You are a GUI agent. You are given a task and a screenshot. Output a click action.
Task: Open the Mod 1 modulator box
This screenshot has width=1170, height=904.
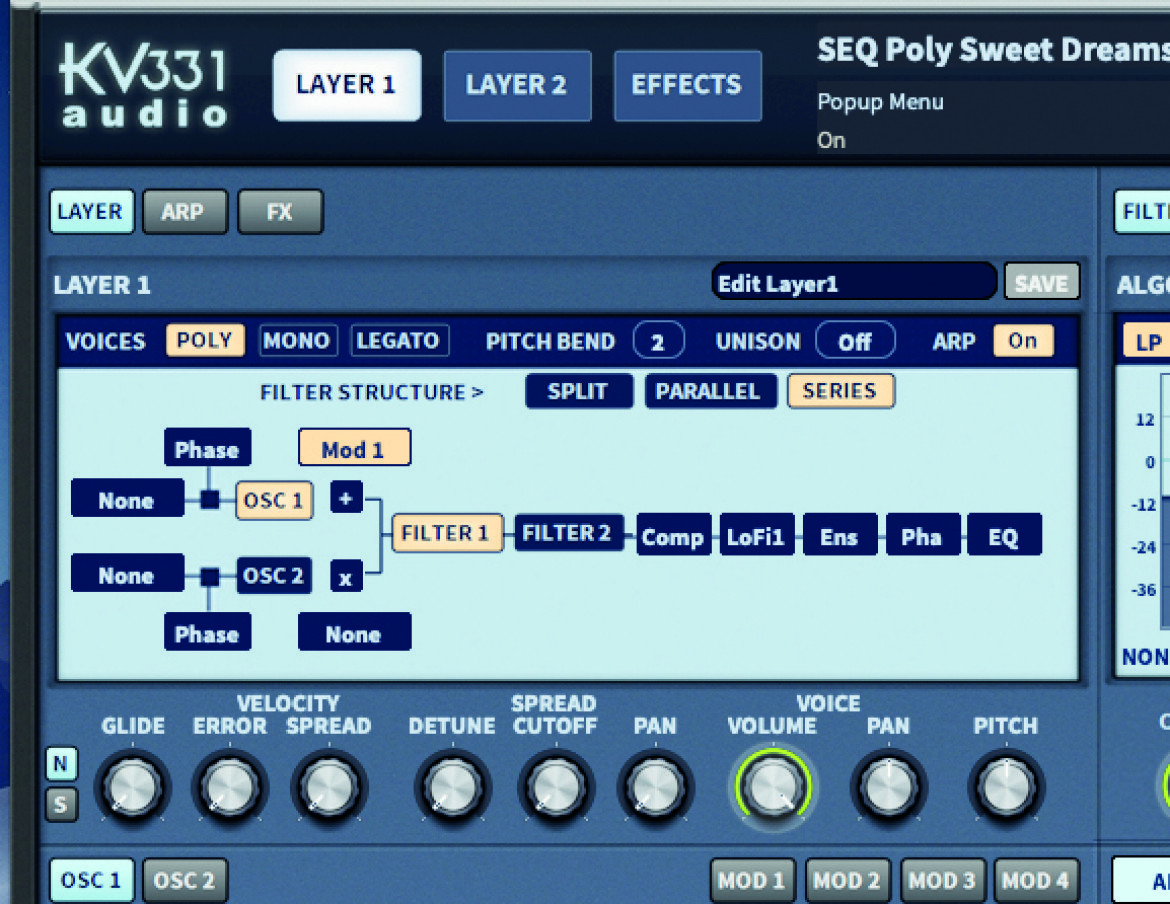pyautogui.click(x=354, y=448)
